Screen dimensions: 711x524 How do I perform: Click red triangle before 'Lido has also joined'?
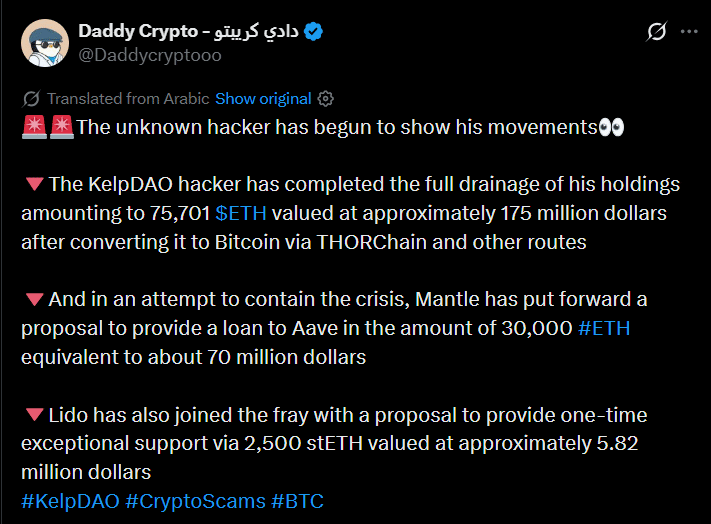click(33, 415)
